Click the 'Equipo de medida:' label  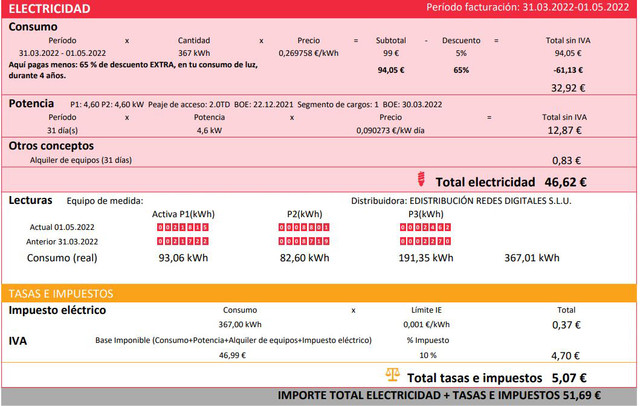click(105, 201)
